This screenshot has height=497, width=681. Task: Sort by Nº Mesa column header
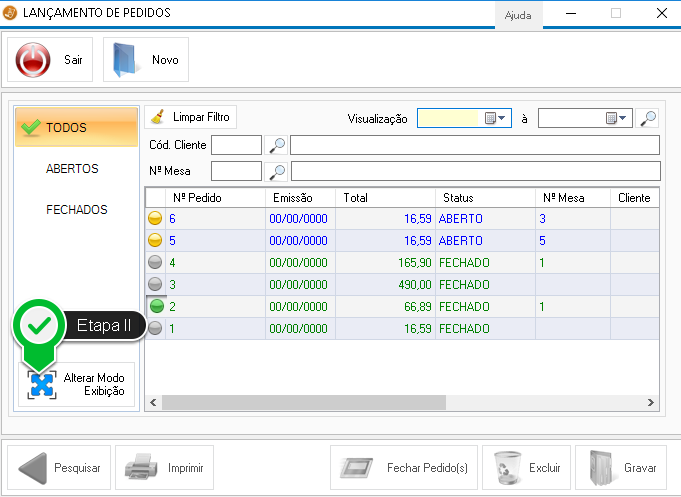(x=572, y=198)
